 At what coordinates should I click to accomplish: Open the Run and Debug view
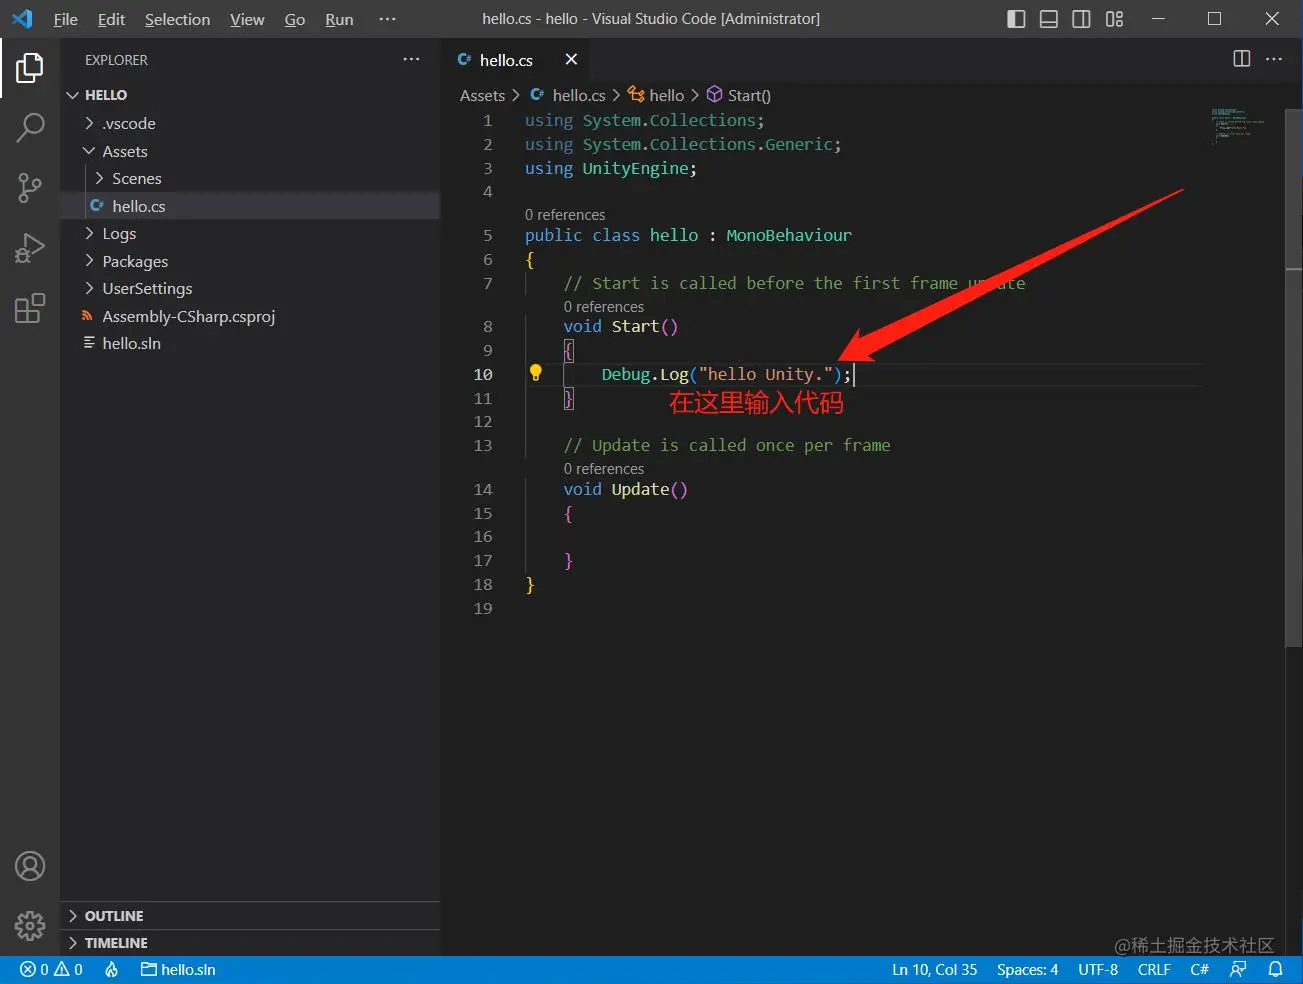click(x=30, y=247)
